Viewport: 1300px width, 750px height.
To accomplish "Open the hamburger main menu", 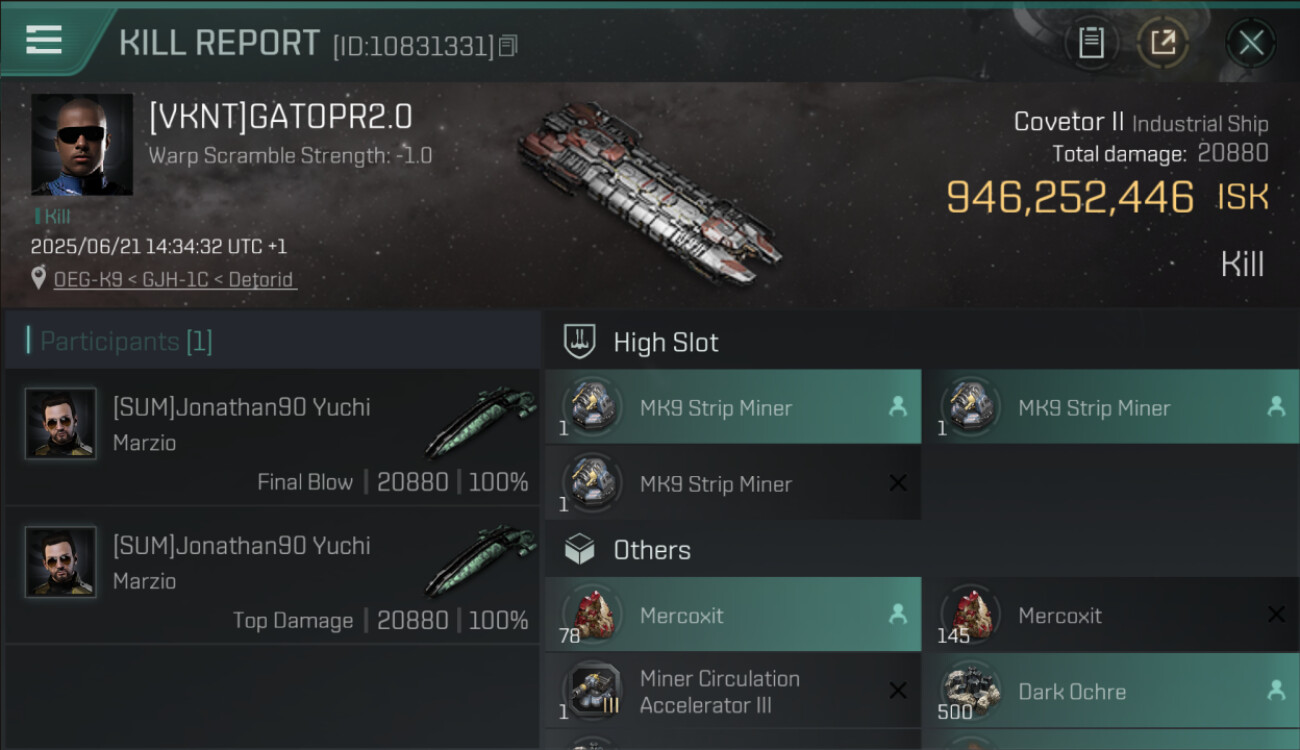I will click(x=44, y=41).
